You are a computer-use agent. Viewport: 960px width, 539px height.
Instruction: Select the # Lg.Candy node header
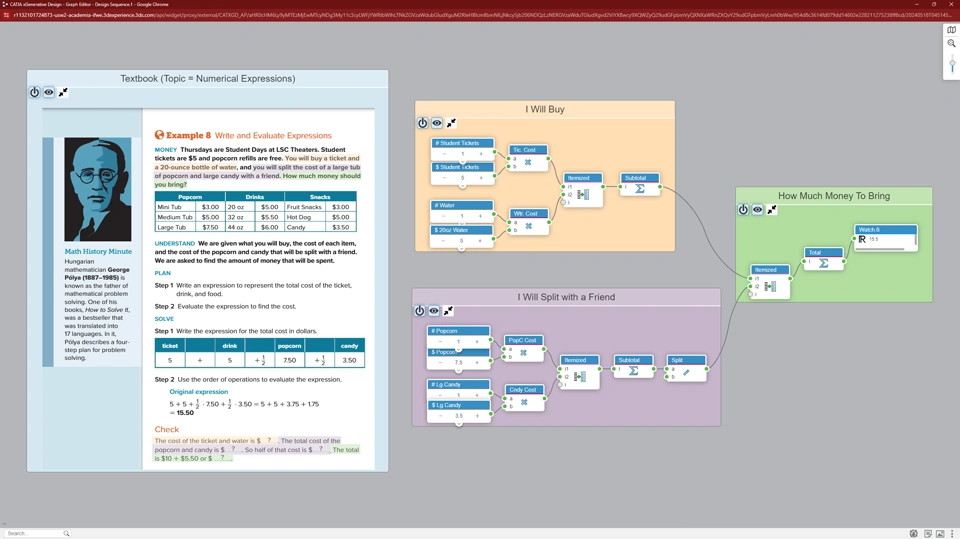point(459,385)
